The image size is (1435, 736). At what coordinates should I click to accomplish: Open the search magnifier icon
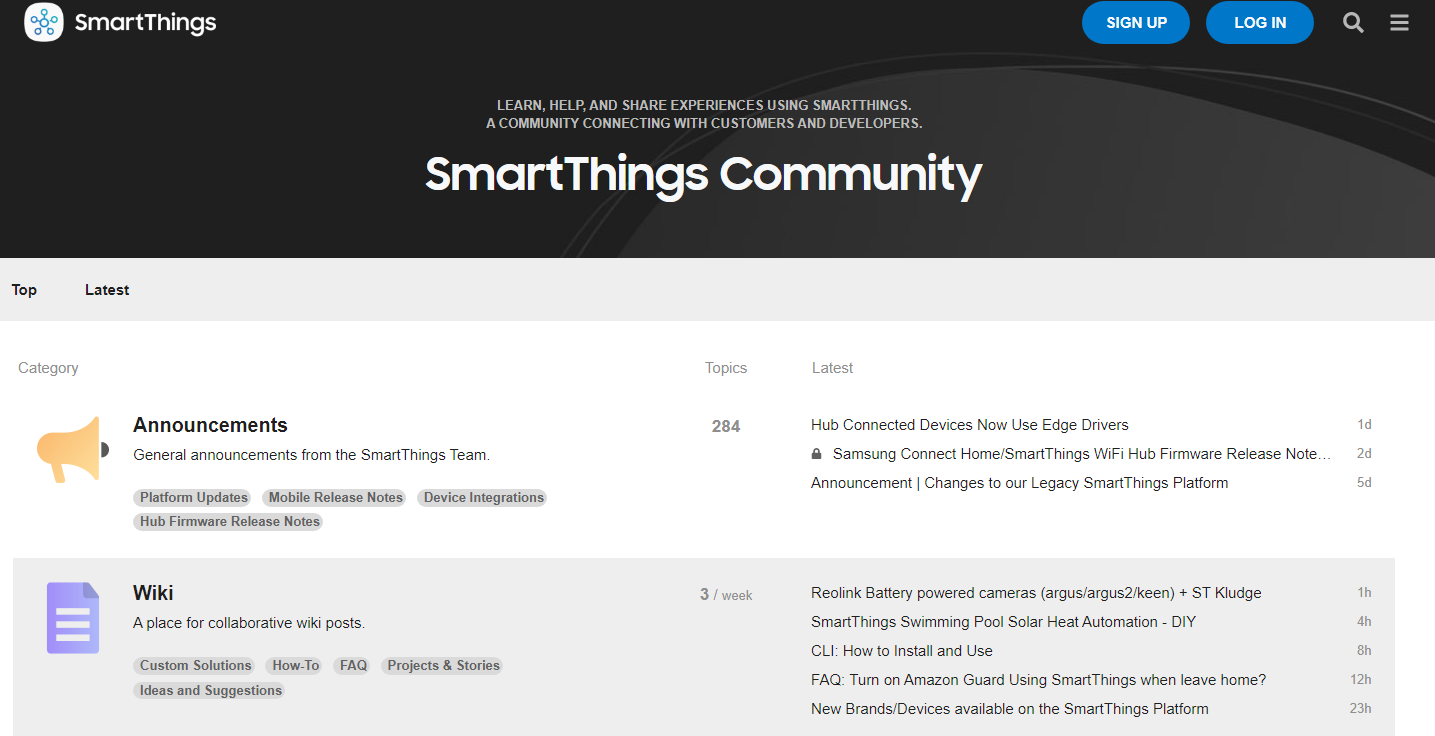(x=1353, y=23)
